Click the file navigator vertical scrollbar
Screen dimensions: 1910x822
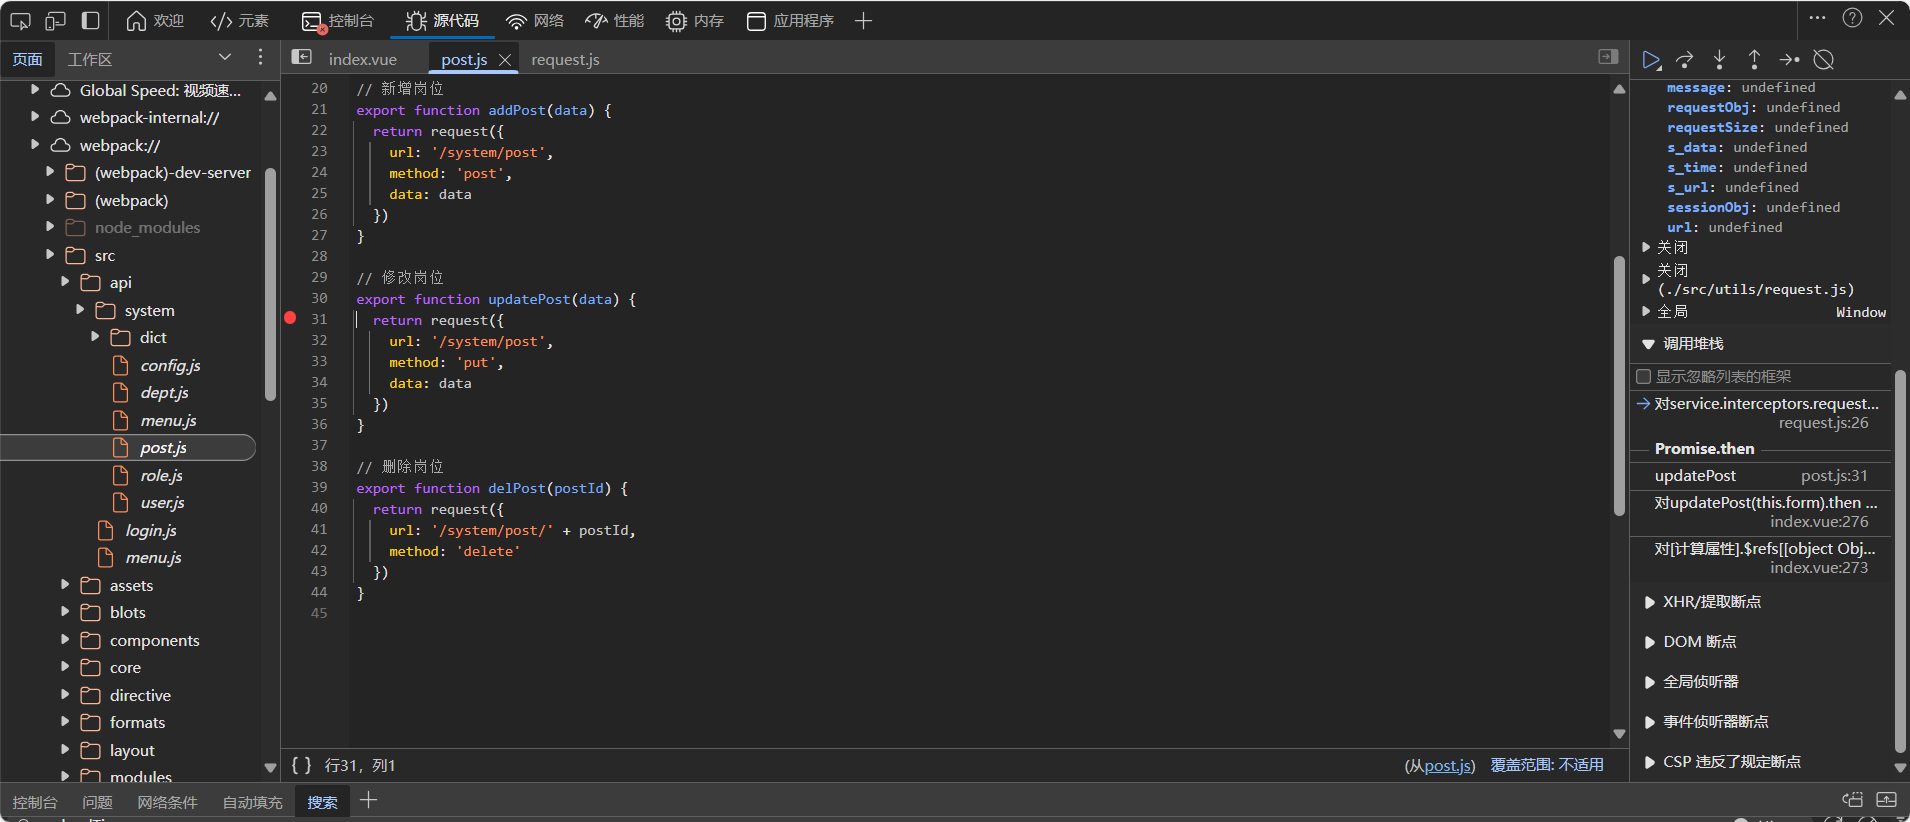pyautogui.click(x=270, y=285)
